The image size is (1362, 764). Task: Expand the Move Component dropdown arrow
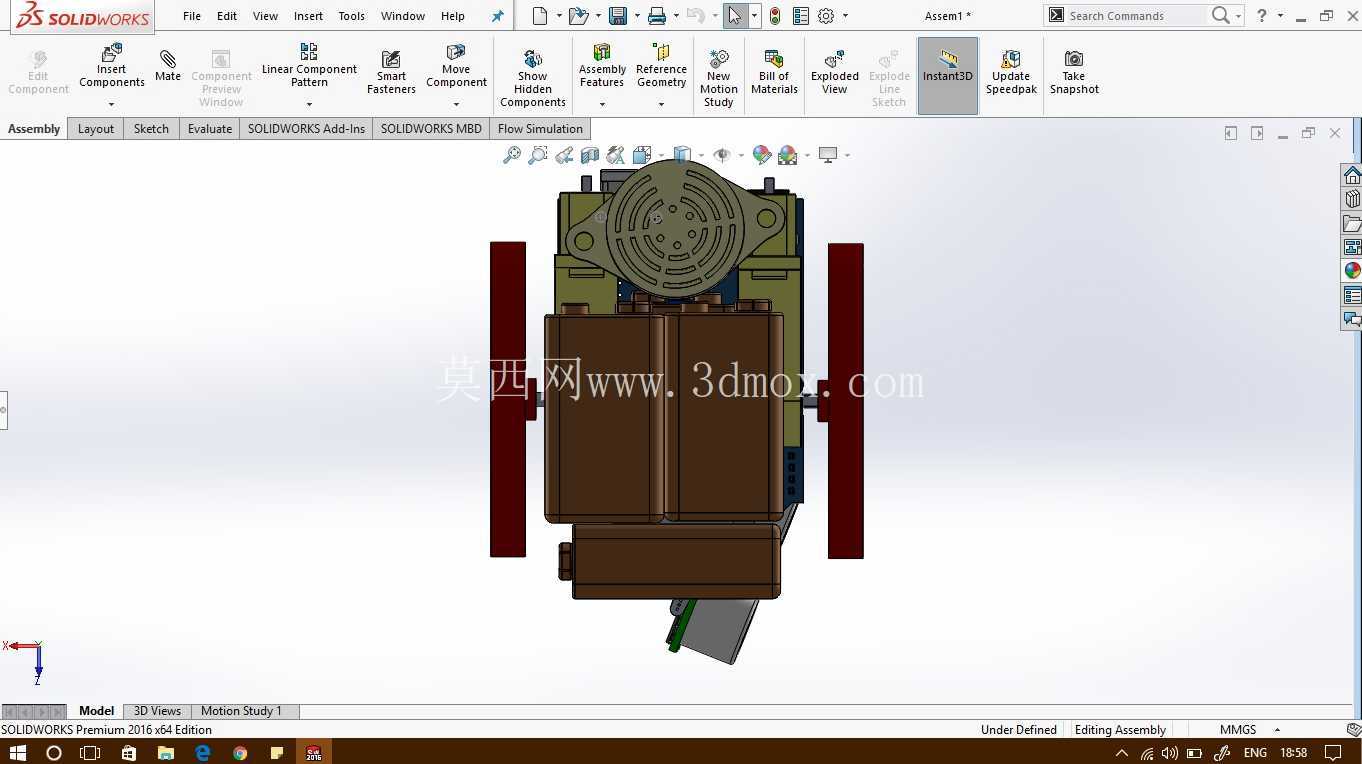[x=456, y=104]
